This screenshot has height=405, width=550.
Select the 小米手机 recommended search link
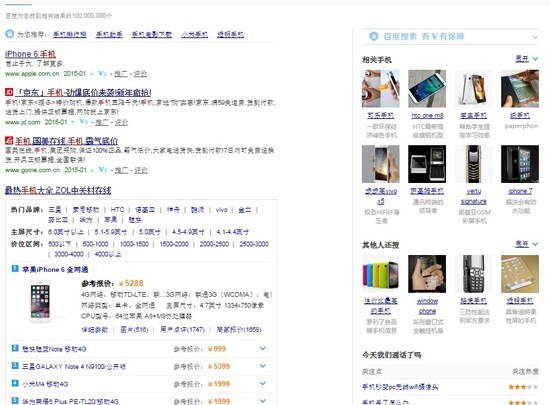tap(195, 34)
